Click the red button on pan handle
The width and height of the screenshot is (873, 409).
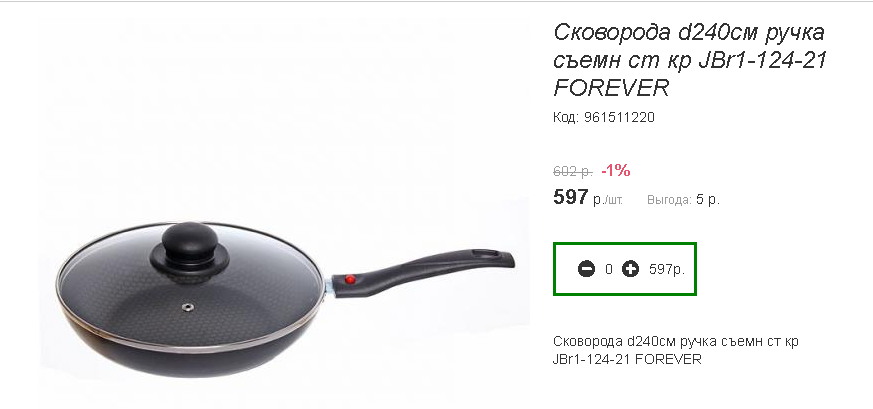[350, 279]
